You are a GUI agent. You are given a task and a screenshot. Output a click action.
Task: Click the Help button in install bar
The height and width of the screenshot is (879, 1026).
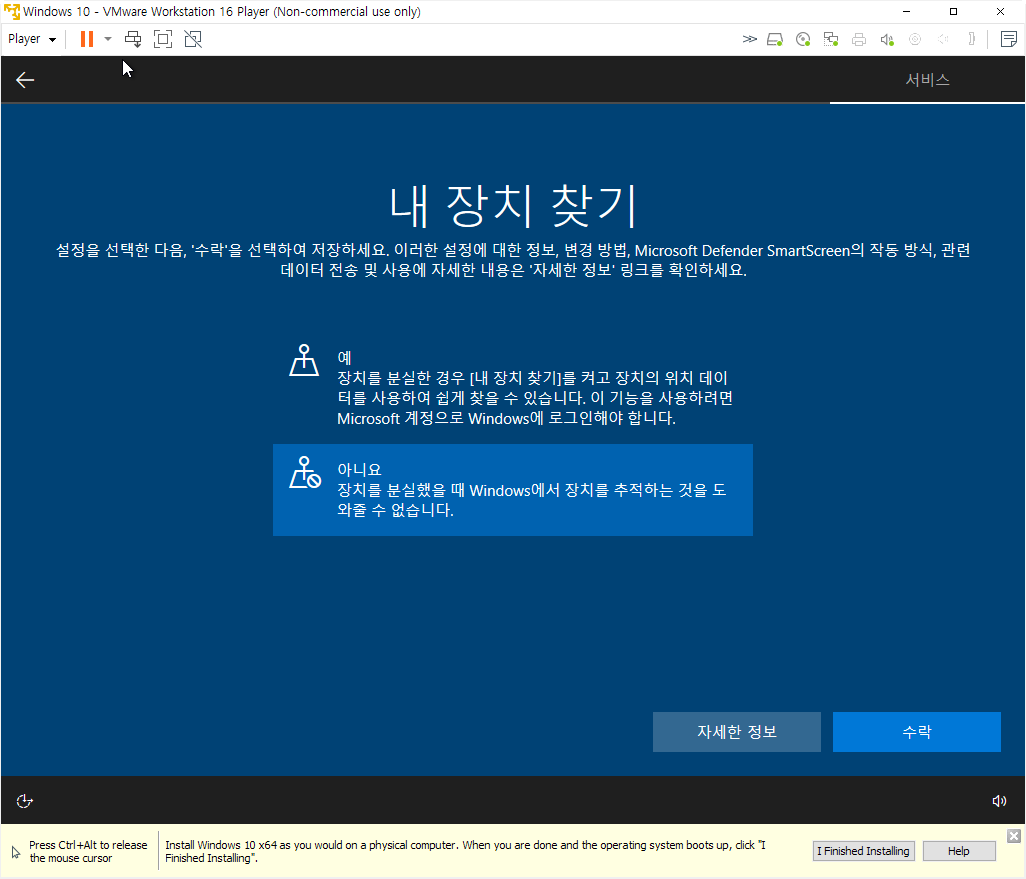tap(959, 851)
